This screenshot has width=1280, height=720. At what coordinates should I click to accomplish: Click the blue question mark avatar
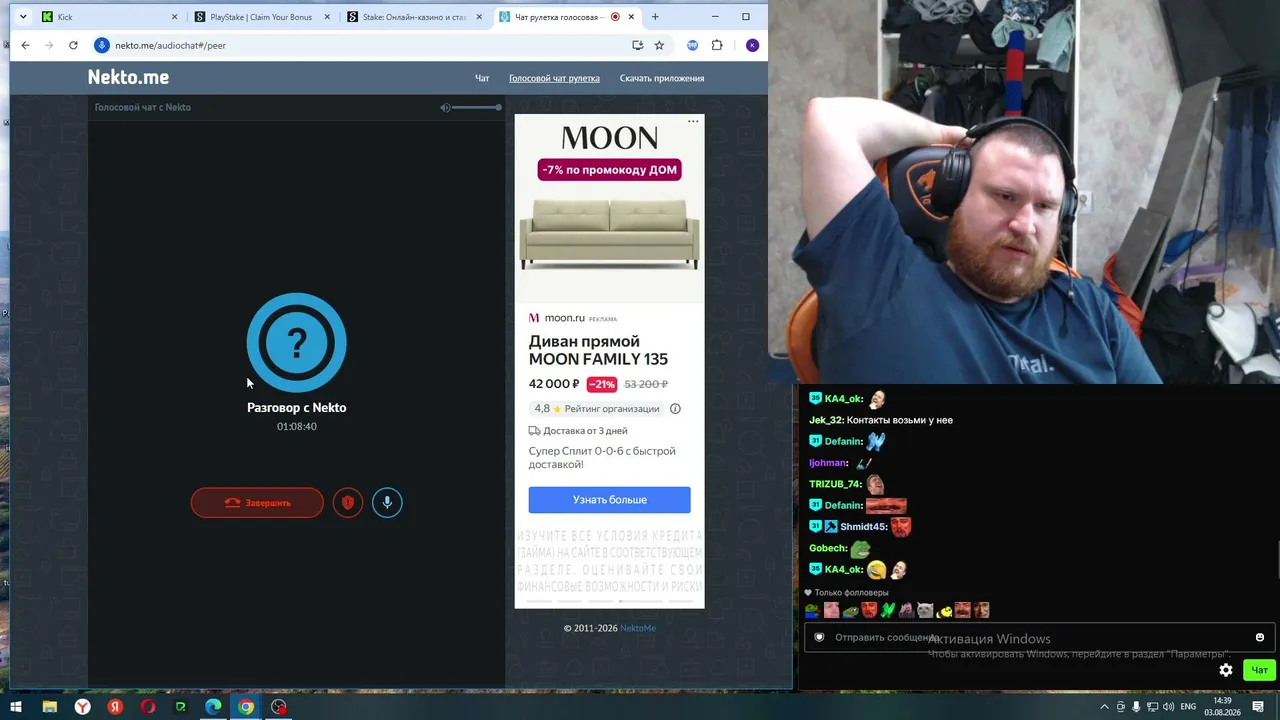coord(297,343)
